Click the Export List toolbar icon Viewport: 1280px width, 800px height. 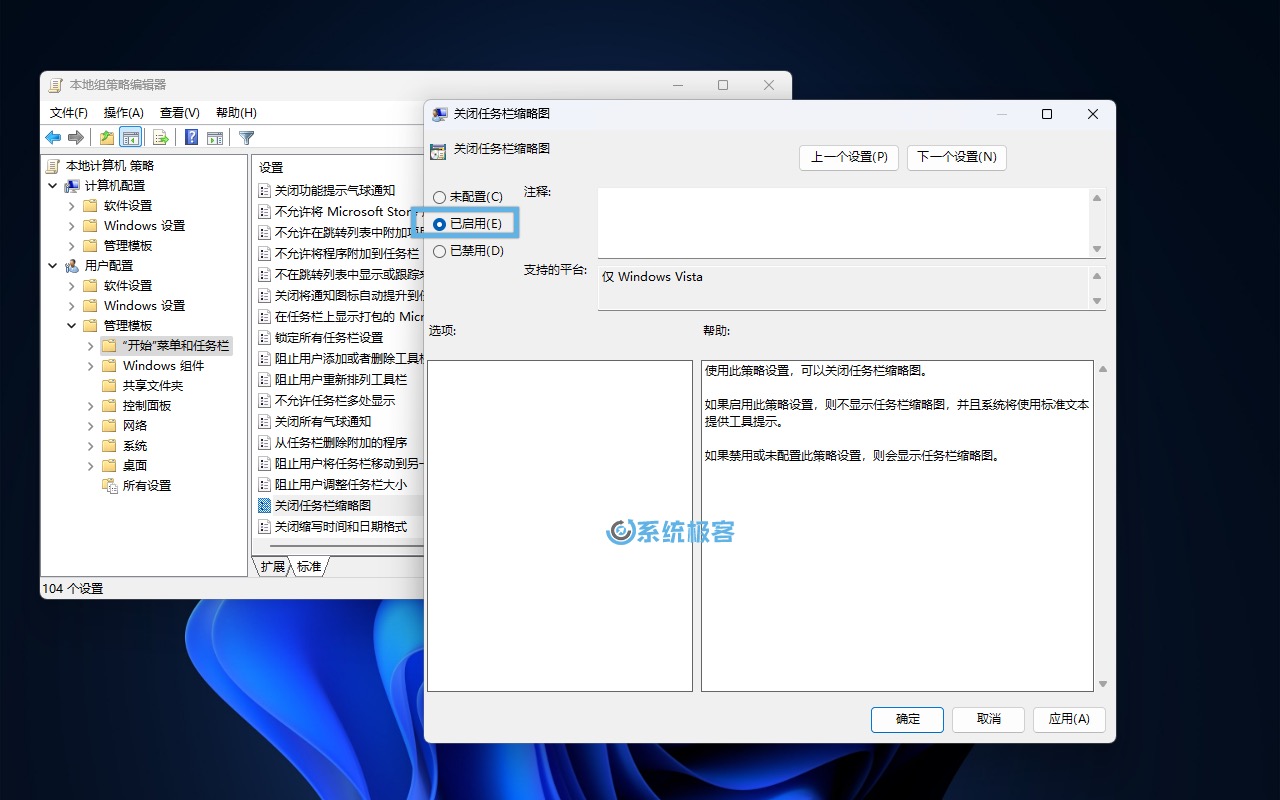[160, 137]
